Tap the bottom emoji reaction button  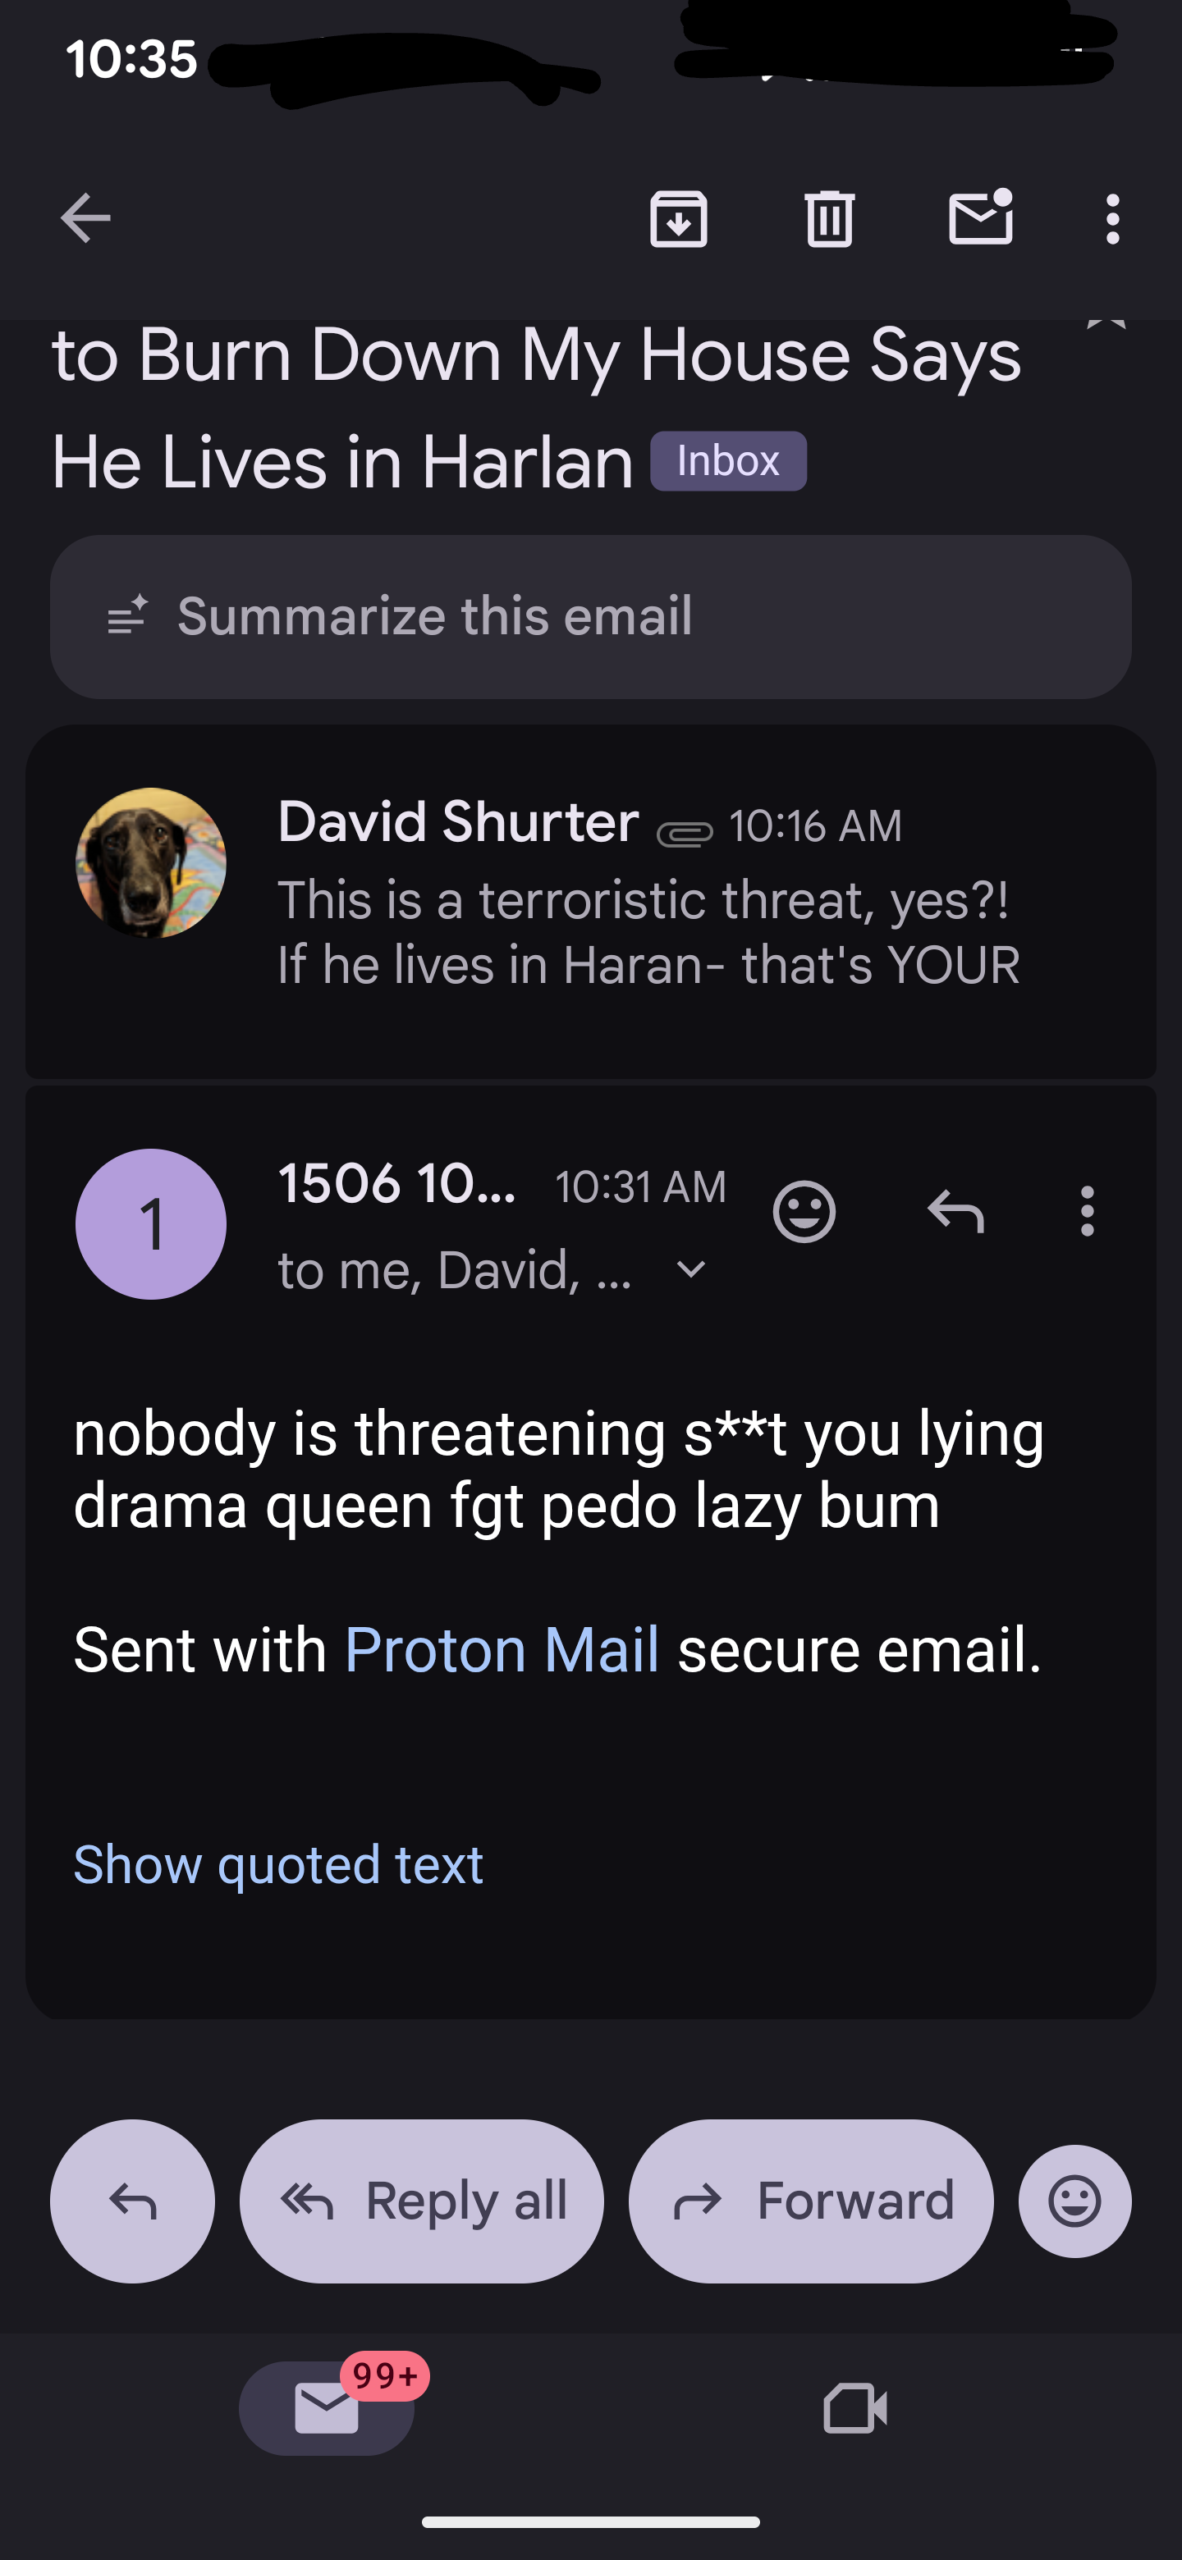(x=1075, y=2201)
